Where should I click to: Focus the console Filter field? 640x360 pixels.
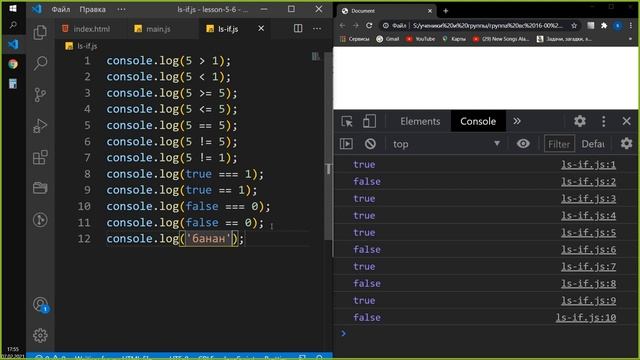559,144
